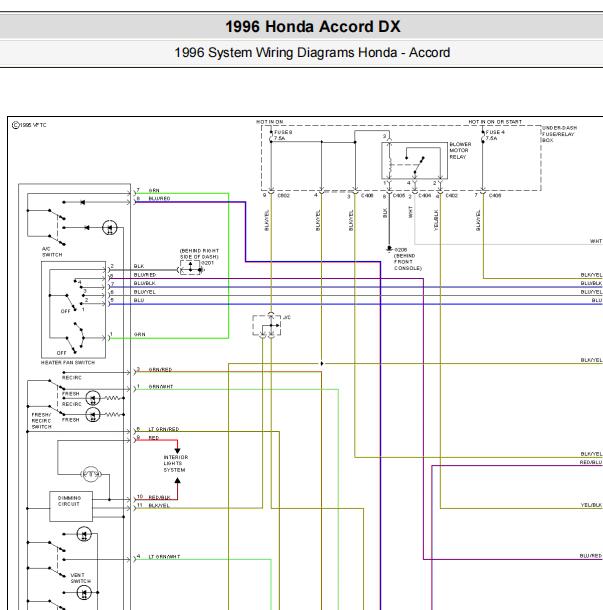Click the 1996 Honda Accord DX heading
Viewport: 603px width, 610px height.
click(313, 26)
